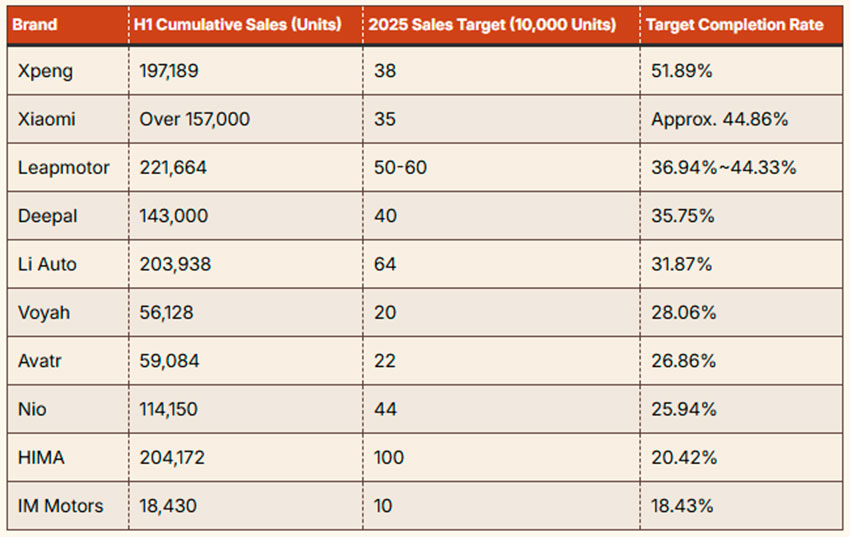Select Voyah's 56,128 sales figure
The width and height of the screenshot is (850, 537).
click(166, 312)
